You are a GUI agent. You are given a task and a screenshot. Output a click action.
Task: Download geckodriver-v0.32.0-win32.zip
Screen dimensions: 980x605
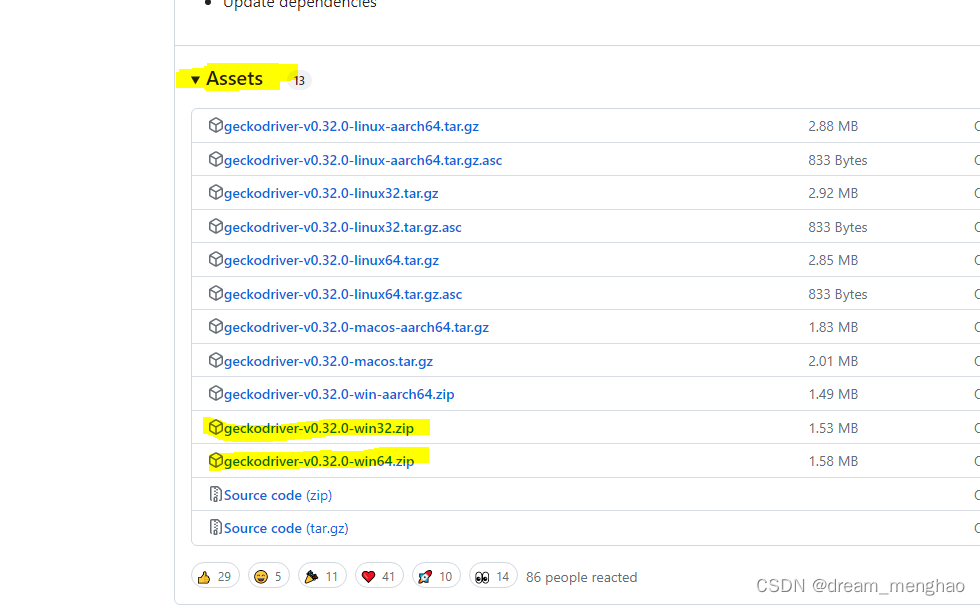319,428
